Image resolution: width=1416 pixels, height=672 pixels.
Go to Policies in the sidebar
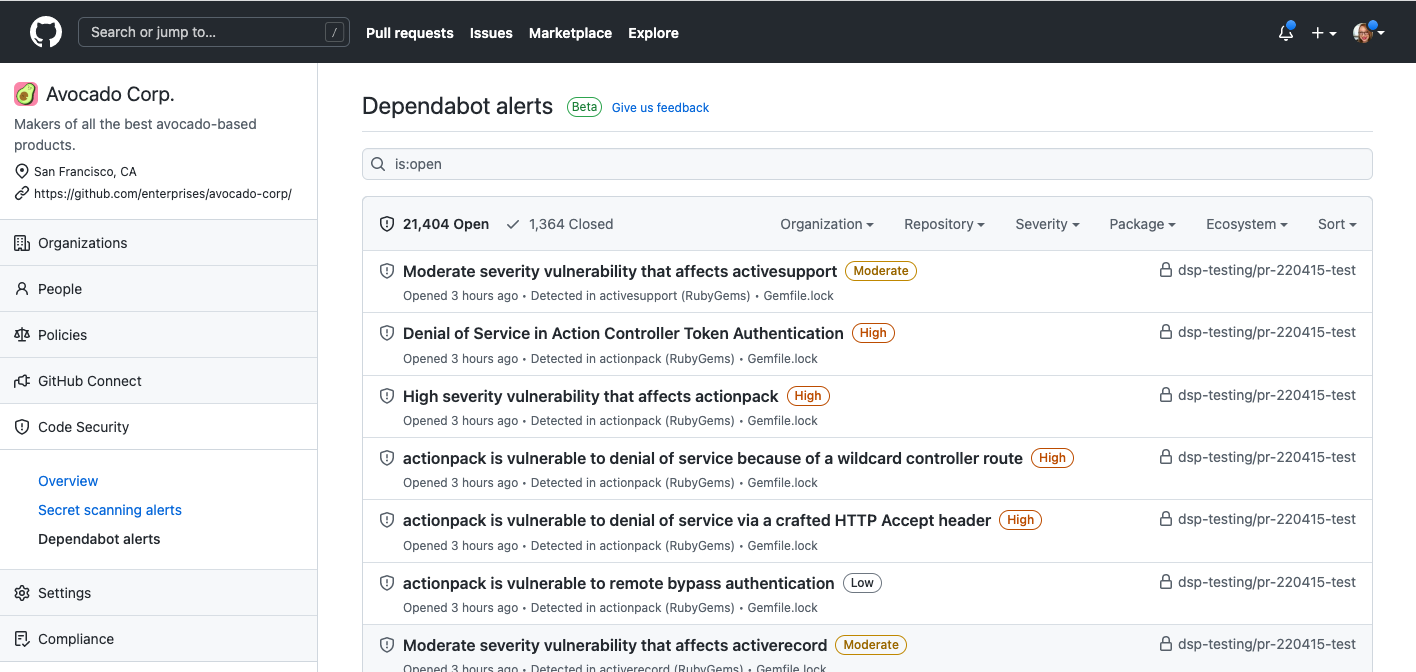click(158, 335)
